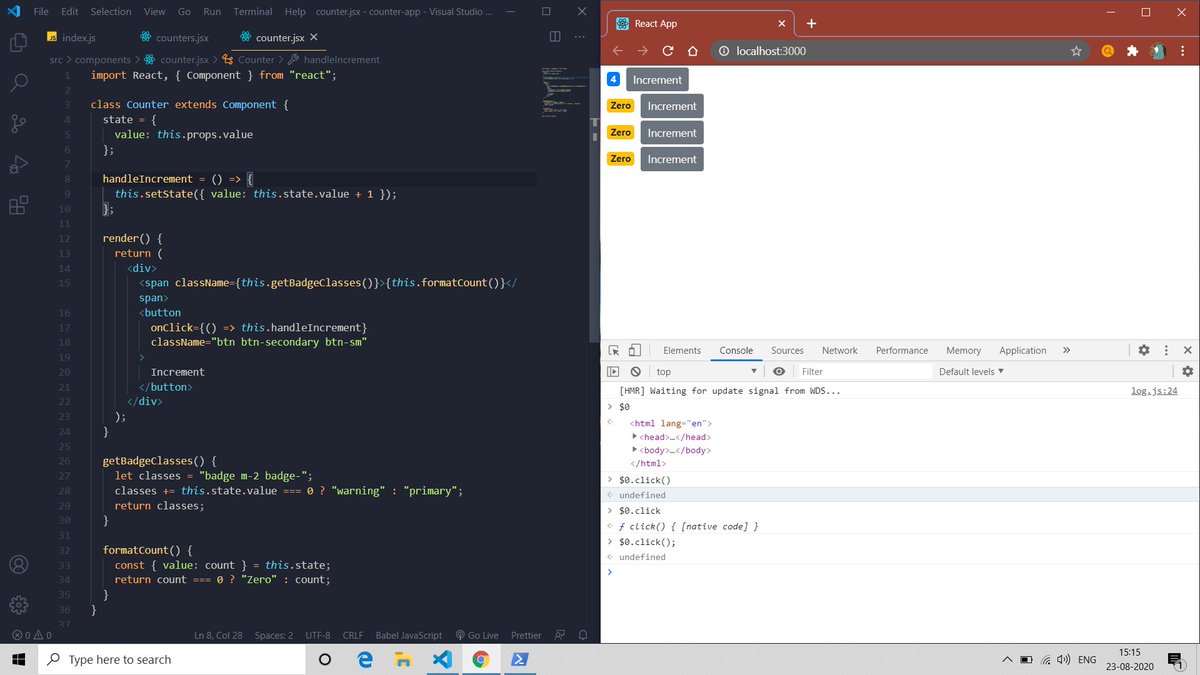Viewport: 1200px width, 675px height.
Task: Open the File menu in VS Code
Action: 40,11
